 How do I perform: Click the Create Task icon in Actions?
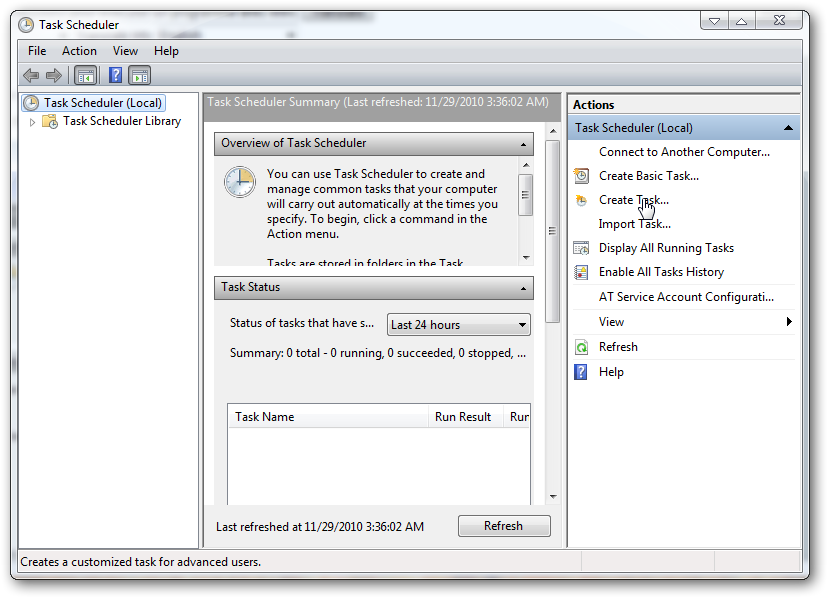(581, 200)
